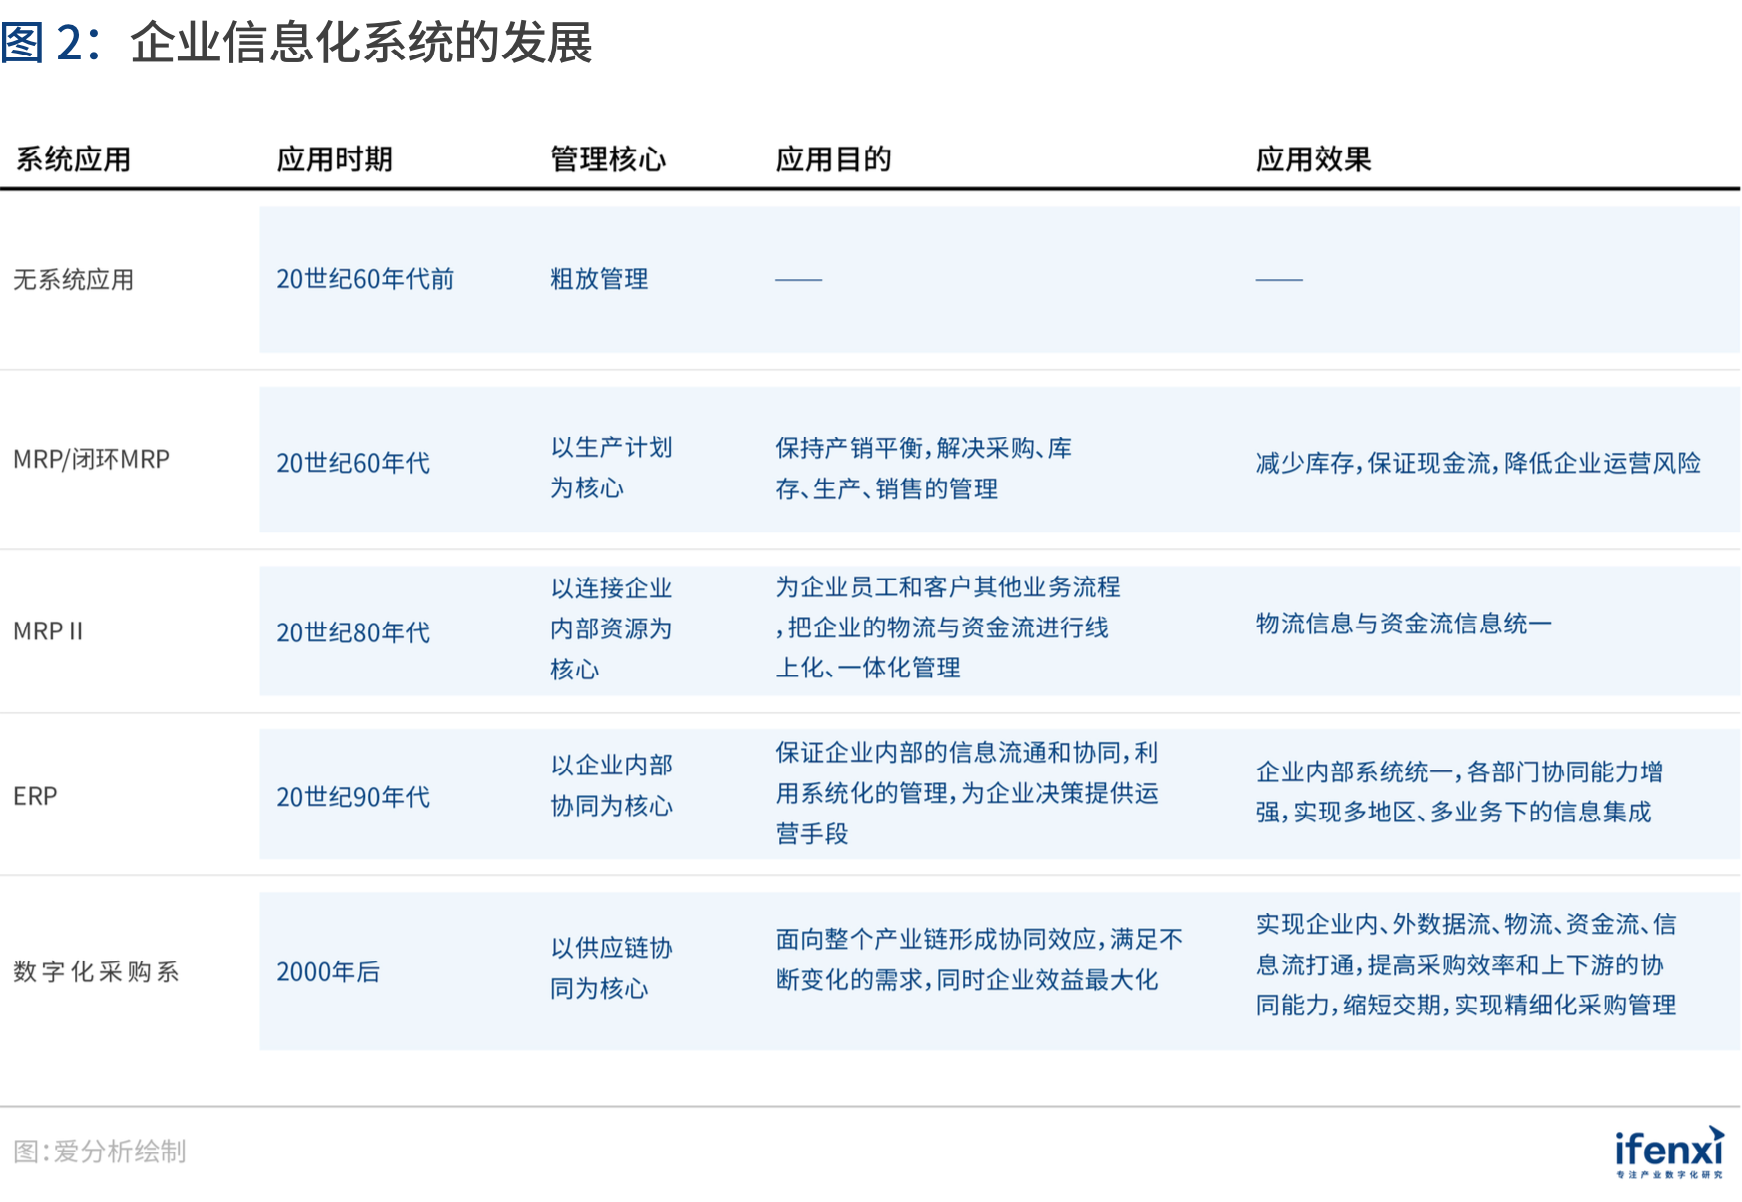Click the 20世纪90年代 cell
Image resolution: width=1742 pixels, height=1202 pixels.
353,797
